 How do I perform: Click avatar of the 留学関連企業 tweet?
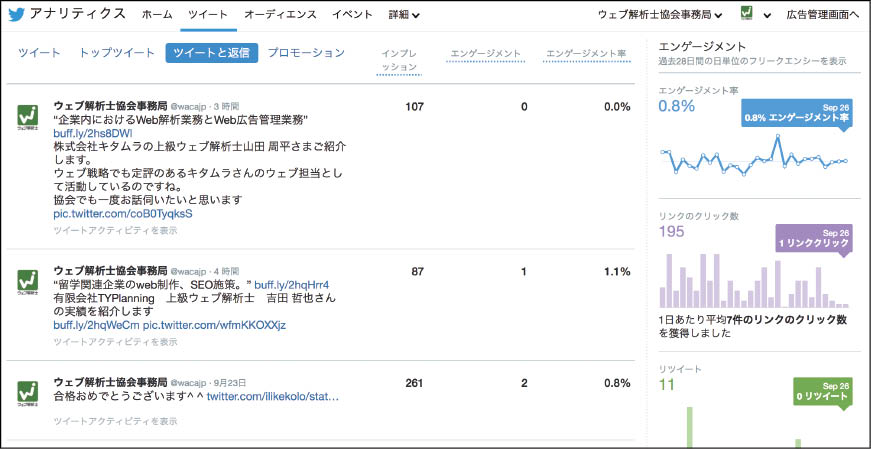point(27,281)
